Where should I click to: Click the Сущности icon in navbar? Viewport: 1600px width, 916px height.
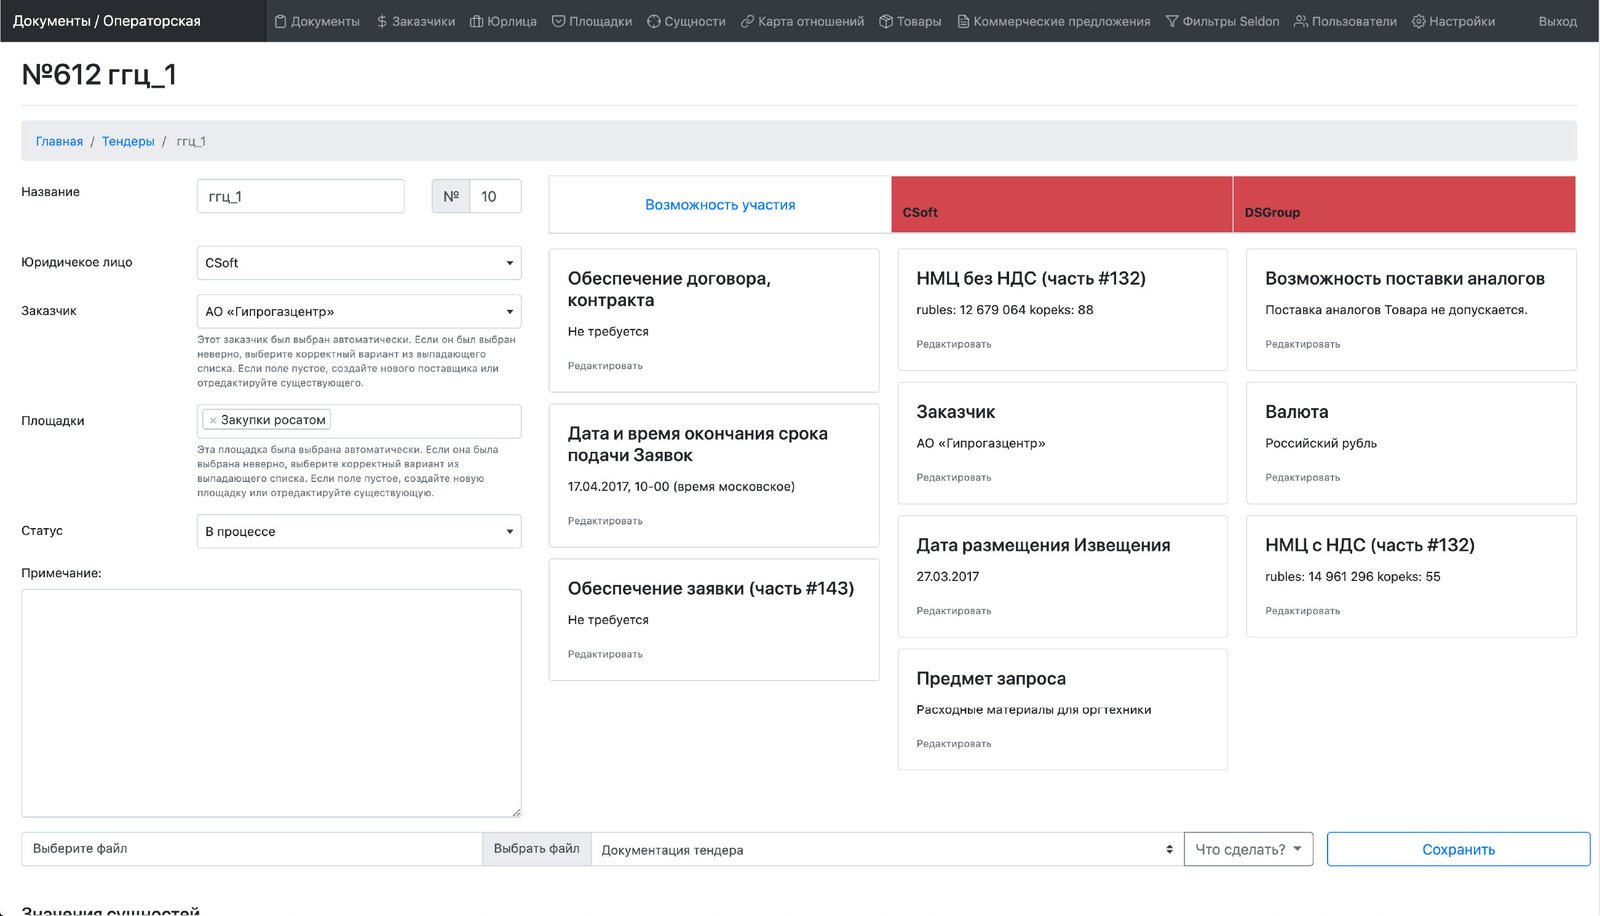click(654, 21)
